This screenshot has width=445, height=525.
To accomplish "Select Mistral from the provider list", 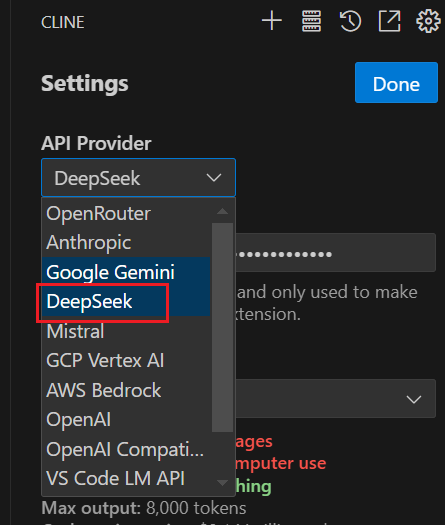I will coord(126,331).
